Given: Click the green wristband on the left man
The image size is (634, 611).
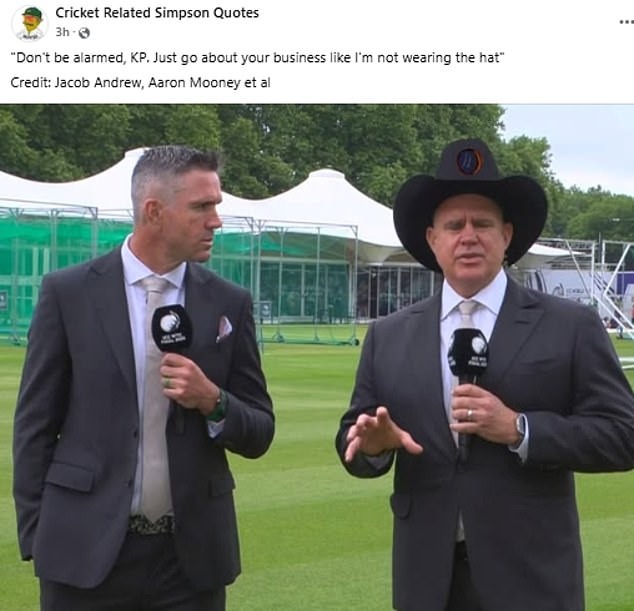Looking at the screenshot, I should (219, 406).
